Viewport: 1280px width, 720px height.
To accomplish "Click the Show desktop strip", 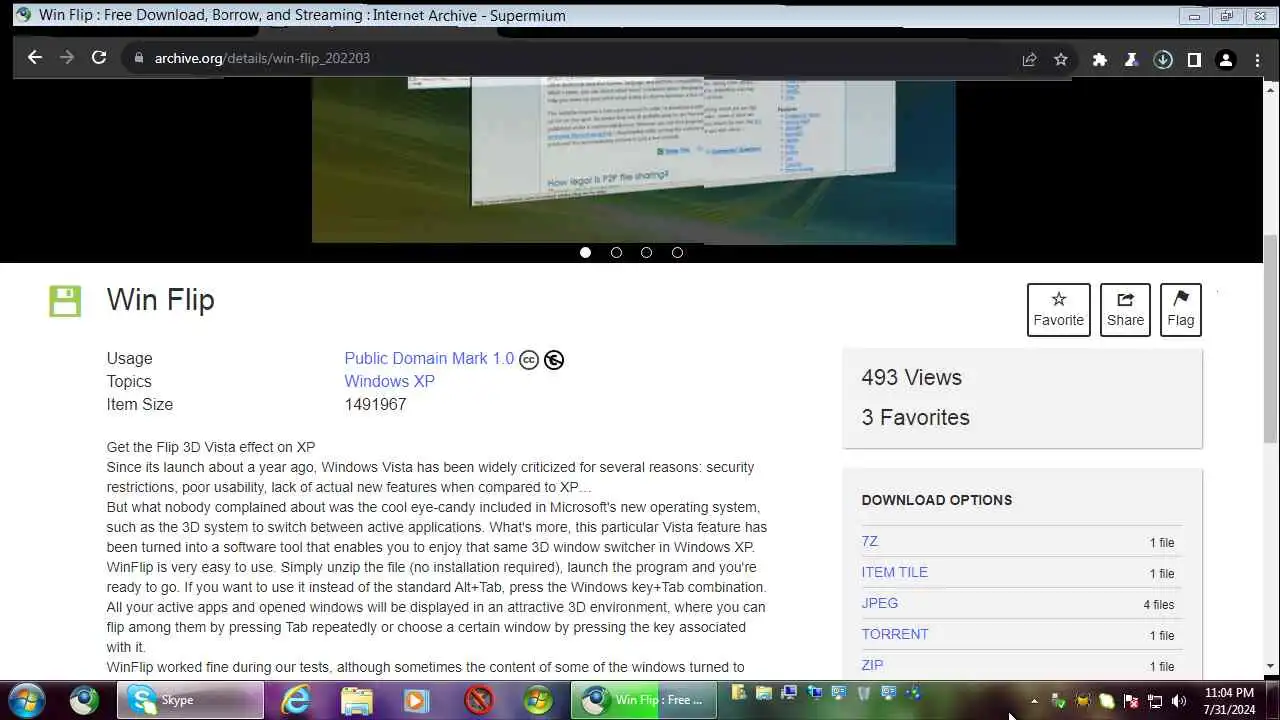I will tap(1272, 700).
